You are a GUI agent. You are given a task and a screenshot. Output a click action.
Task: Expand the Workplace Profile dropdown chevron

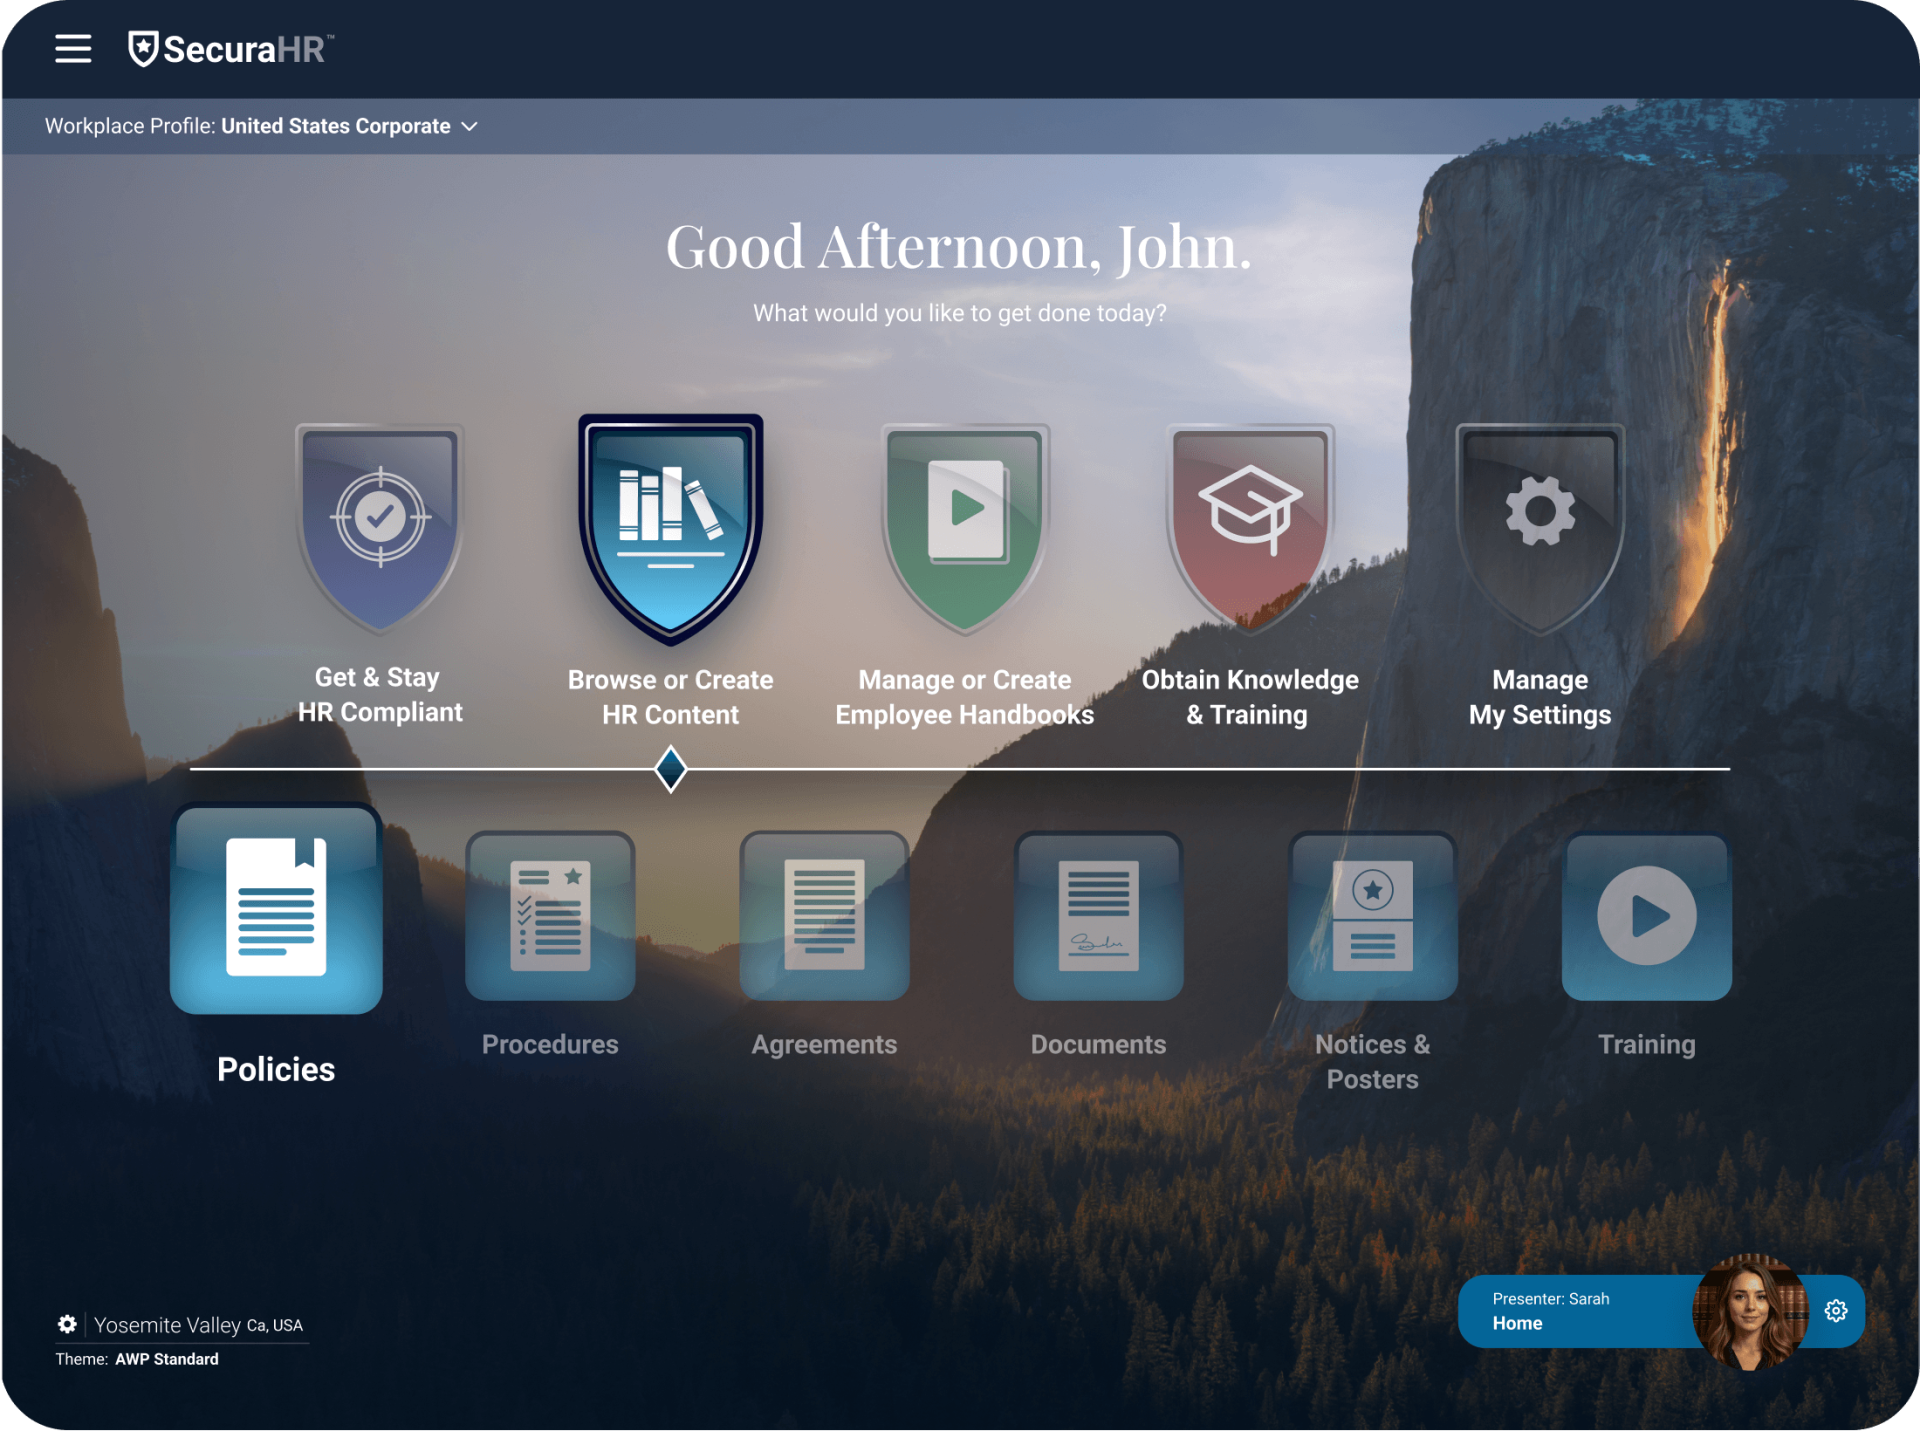pos(469,127)
